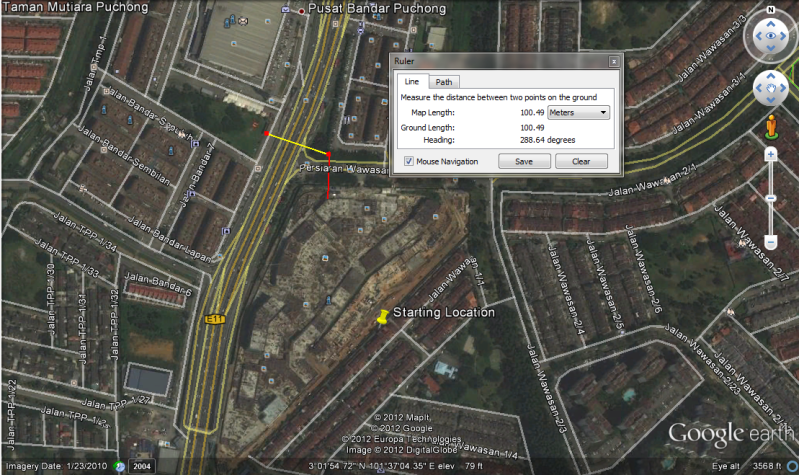This screenshot has height=475, width=799.
Task: Click the Jalan Bandar Sembilan label
Action: (123, 155)
